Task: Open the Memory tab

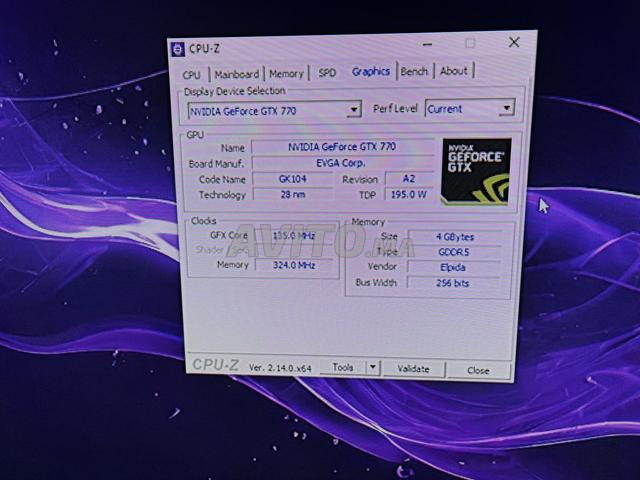Action: click(286, 74)
